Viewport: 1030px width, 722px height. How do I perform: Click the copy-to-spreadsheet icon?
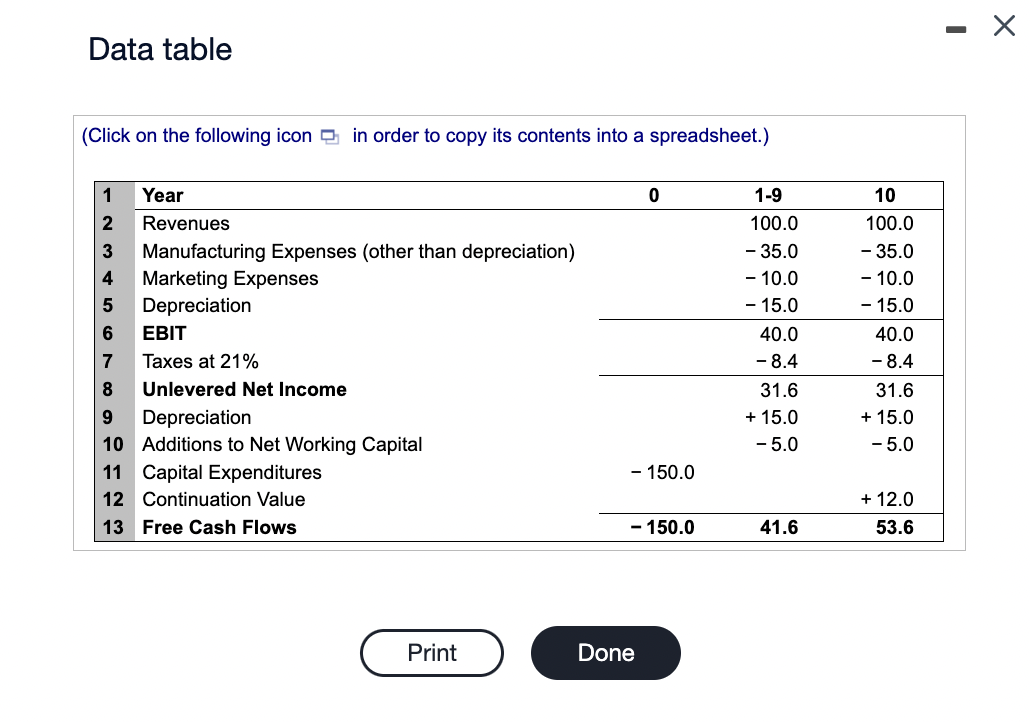(x=330, y=135)
